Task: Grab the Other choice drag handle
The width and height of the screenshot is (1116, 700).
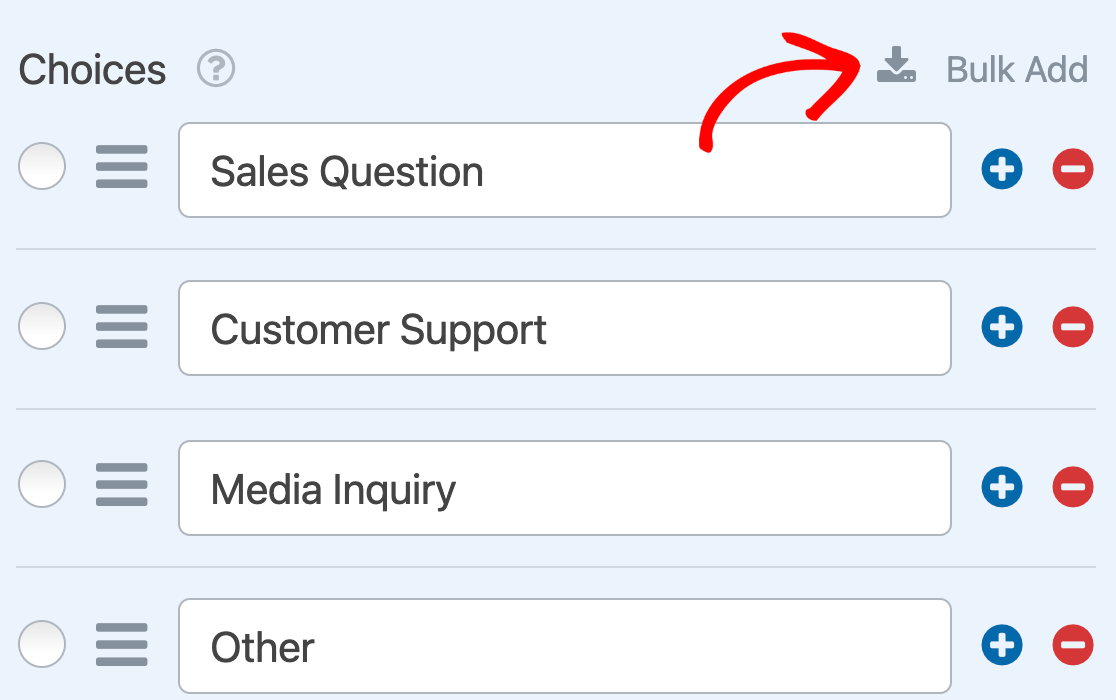Action: click(122, 645)
